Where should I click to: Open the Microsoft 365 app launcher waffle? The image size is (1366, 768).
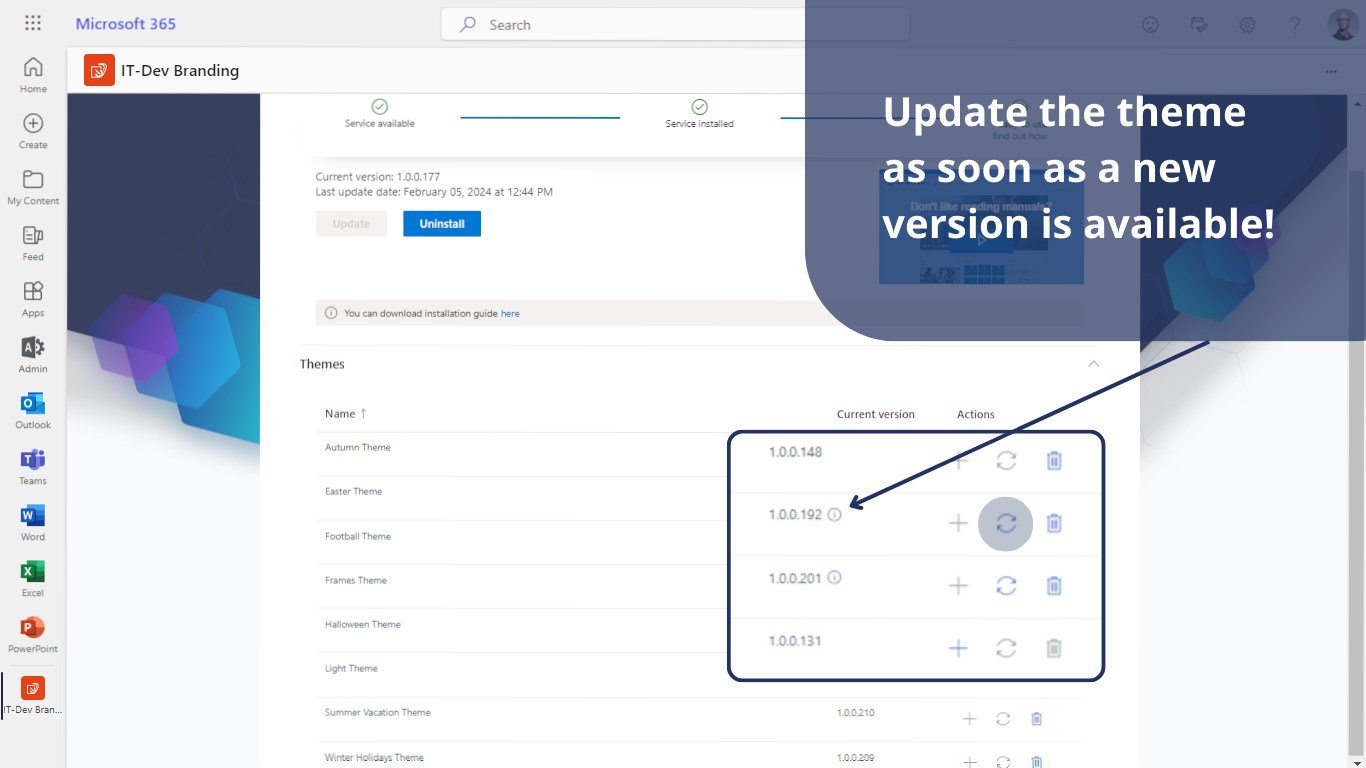coord(33,23)
